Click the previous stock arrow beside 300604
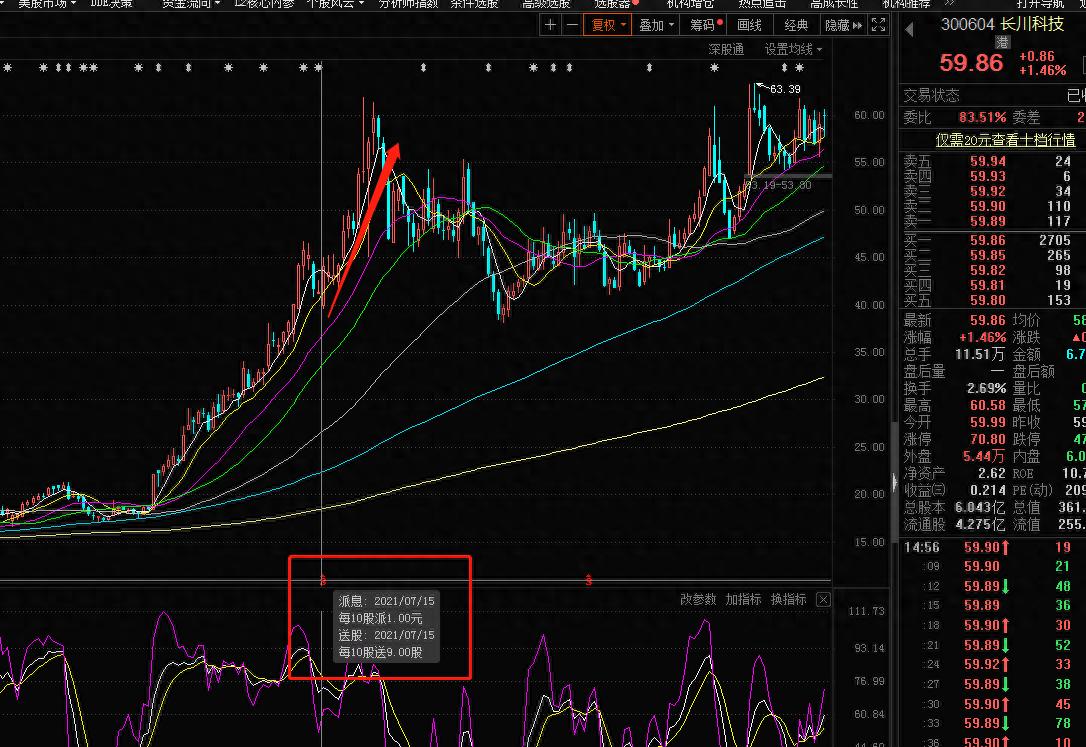The image size is (1086, 747). tap(909, 29)
